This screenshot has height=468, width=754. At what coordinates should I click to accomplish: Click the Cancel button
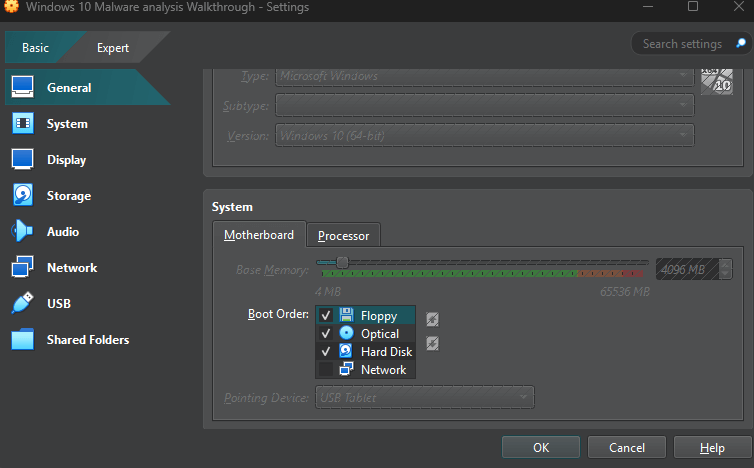tap(627, 447)
